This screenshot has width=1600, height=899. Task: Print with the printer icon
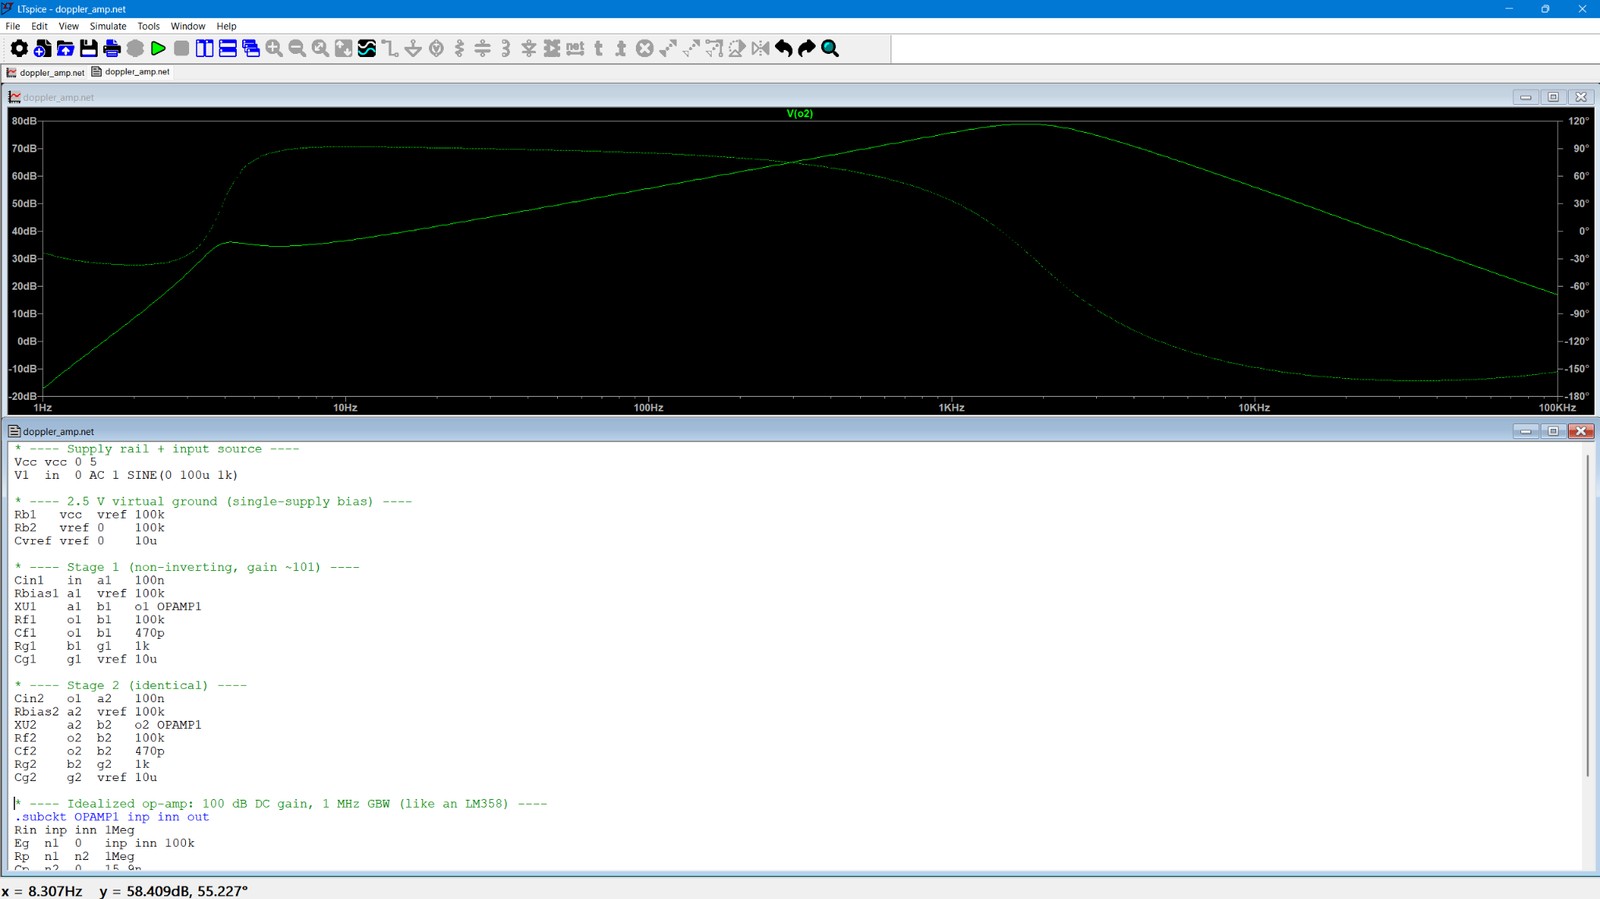[x=111, y=48]
